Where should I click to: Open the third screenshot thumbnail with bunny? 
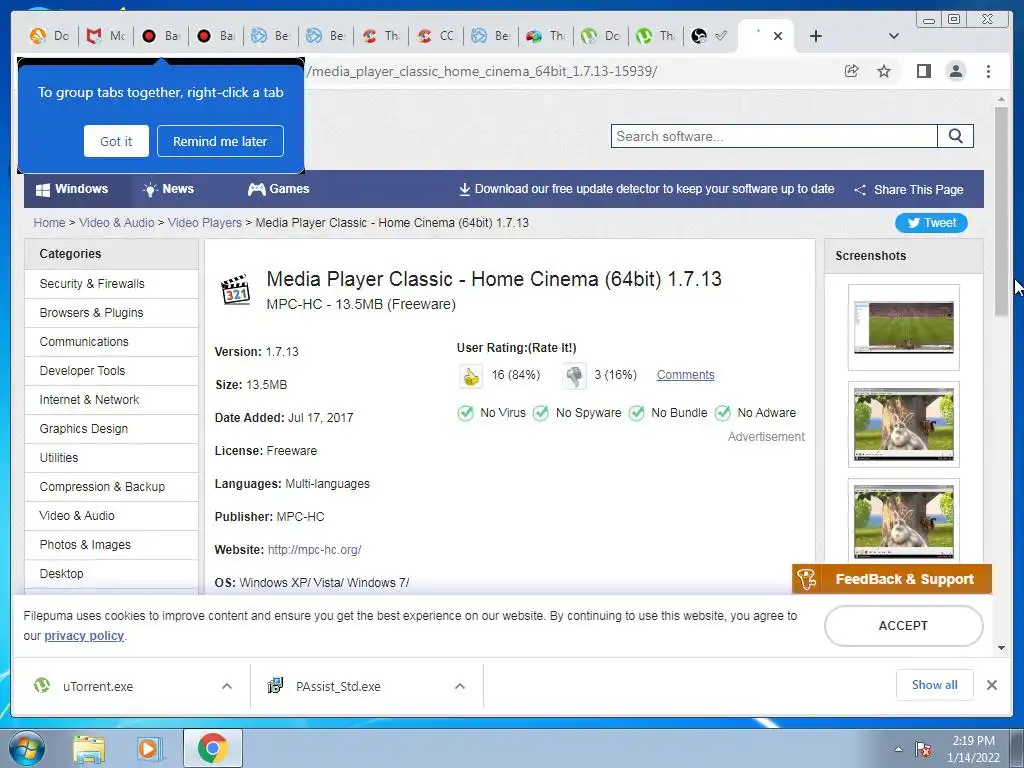pyautogui.click(x=904, y=521)
